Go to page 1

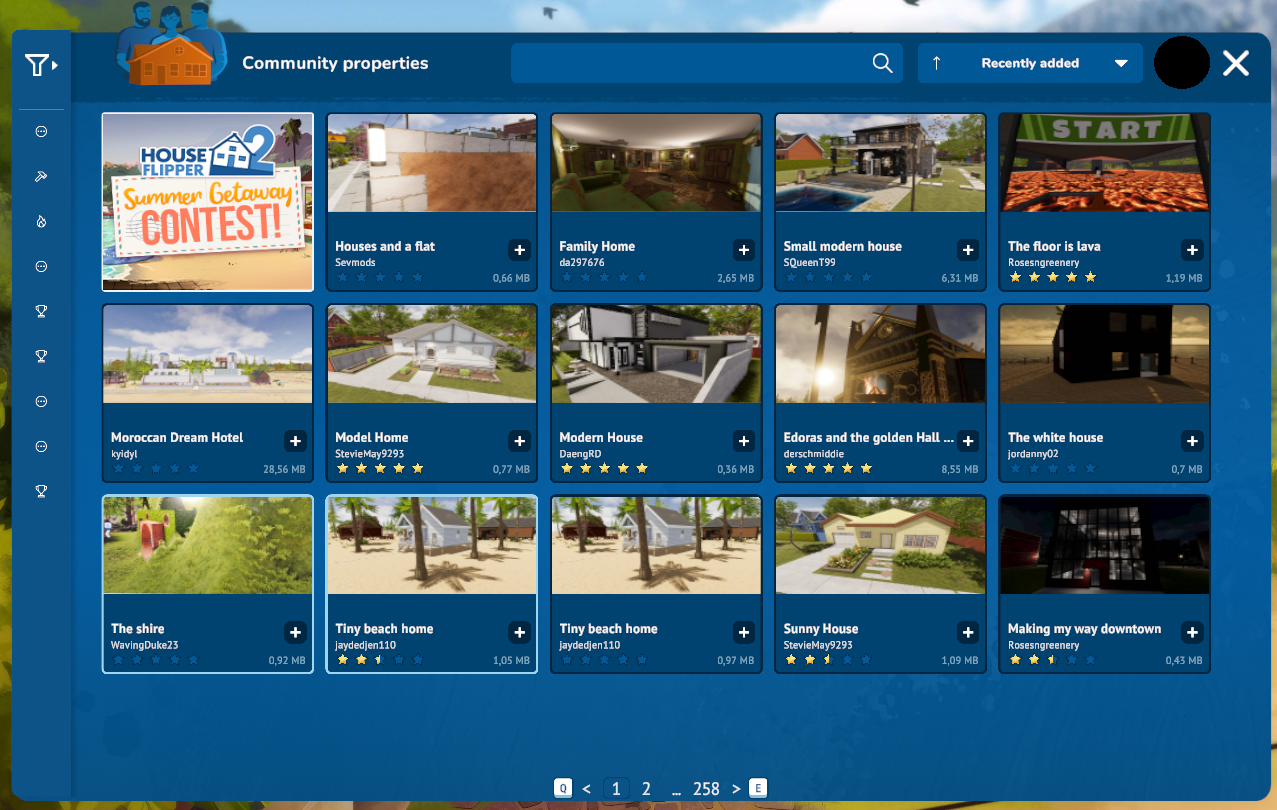[616, 789]
